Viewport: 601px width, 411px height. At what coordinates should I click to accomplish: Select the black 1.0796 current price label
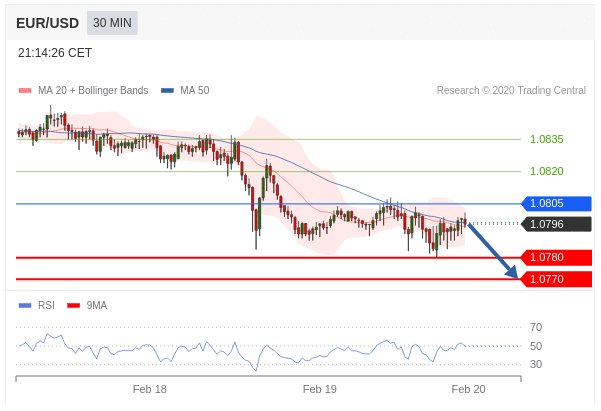pos(556,224)
